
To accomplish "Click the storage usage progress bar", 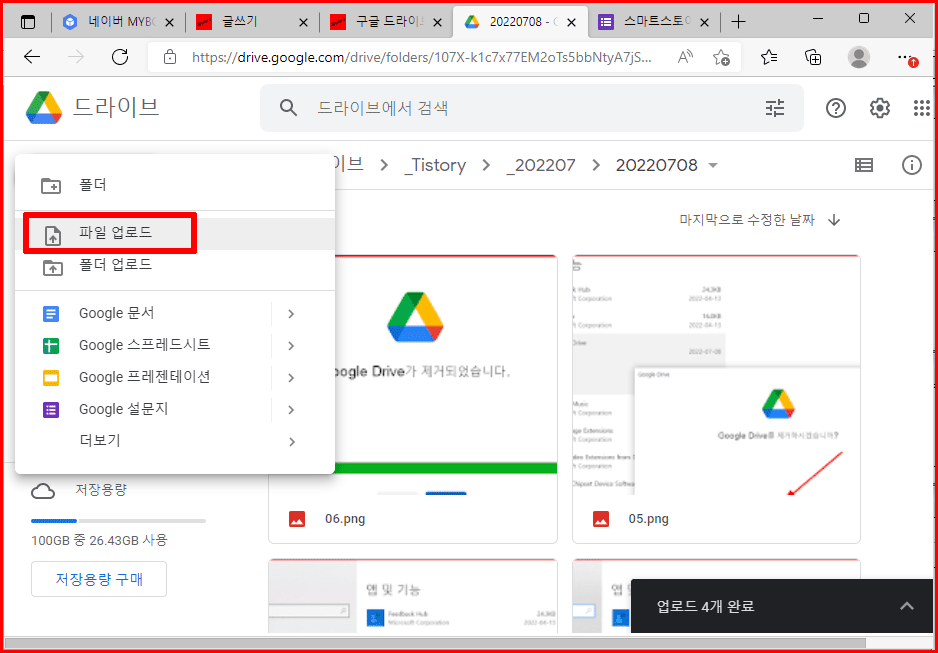I will tap(118, 521).
